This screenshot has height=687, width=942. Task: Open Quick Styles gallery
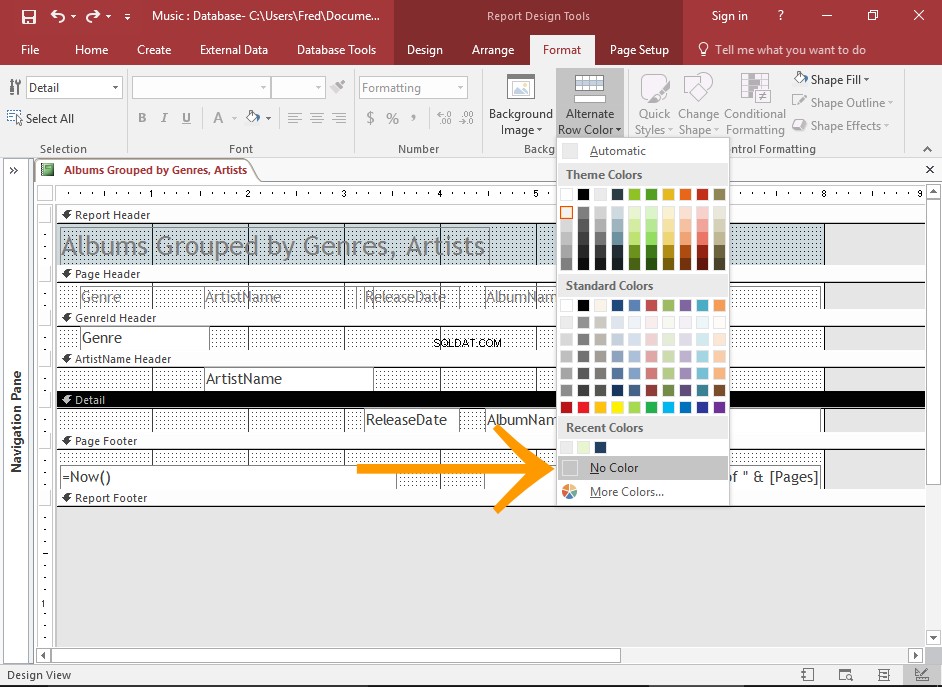click(x=654, y=106)
